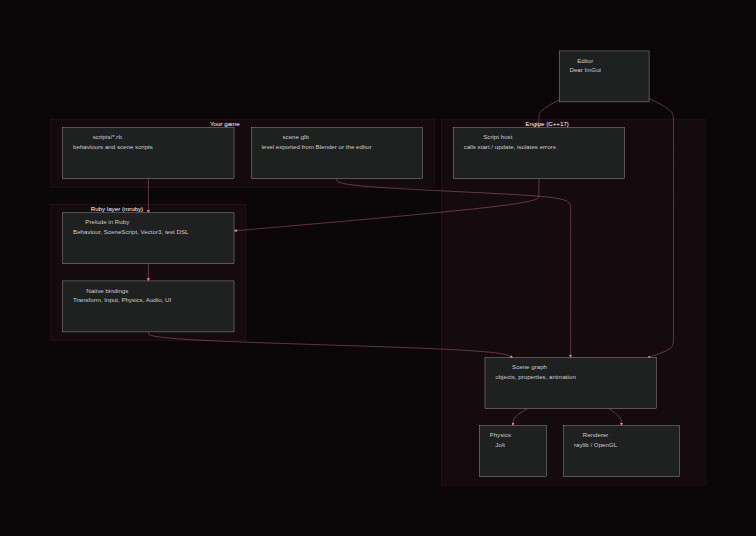Image resolution: width=756 pixels, height=536 pixels.
Task: Click 'objects, properties, animation' text
Action: pos(535,377)
